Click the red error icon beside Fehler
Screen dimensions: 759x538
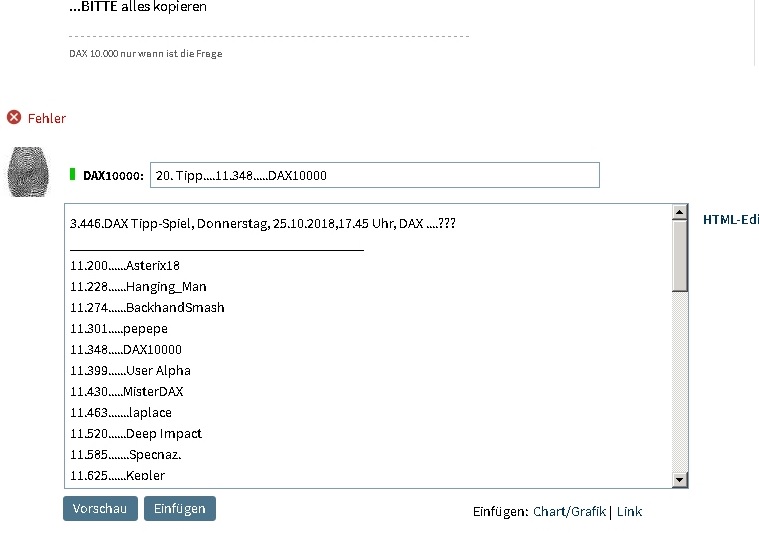click(14, 118)
